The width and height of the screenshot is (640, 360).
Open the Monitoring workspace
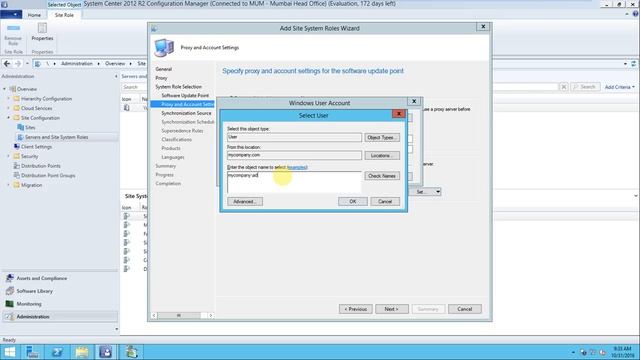point(29,304)
